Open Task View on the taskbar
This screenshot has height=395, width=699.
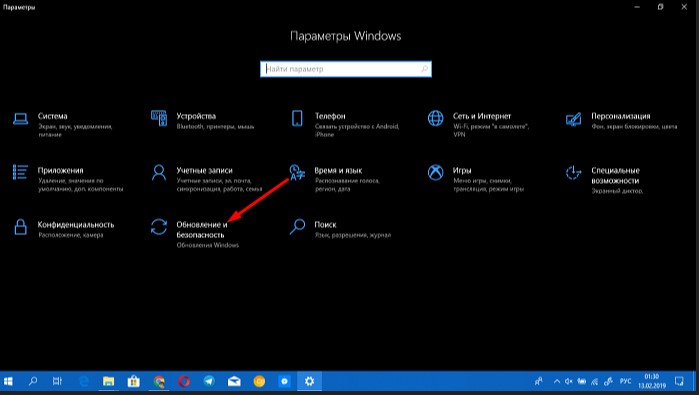point(57,382)
